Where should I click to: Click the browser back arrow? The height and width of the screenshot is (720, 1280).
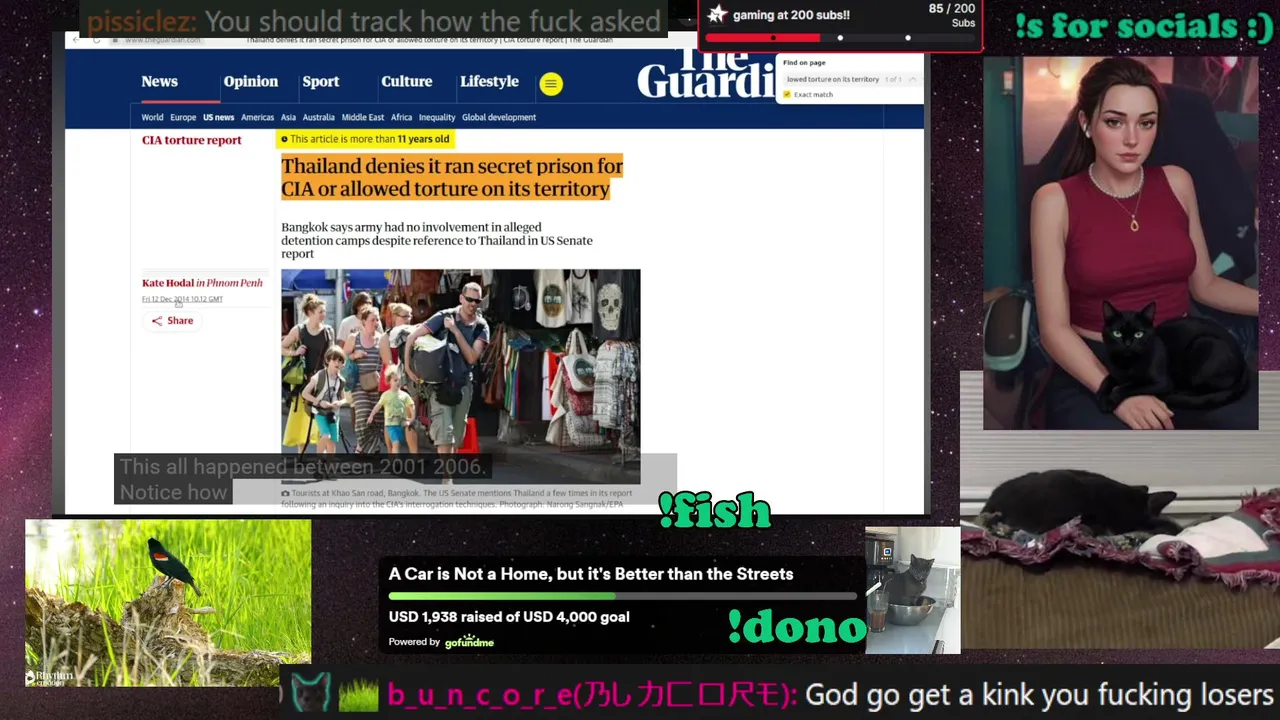[76, 40]
